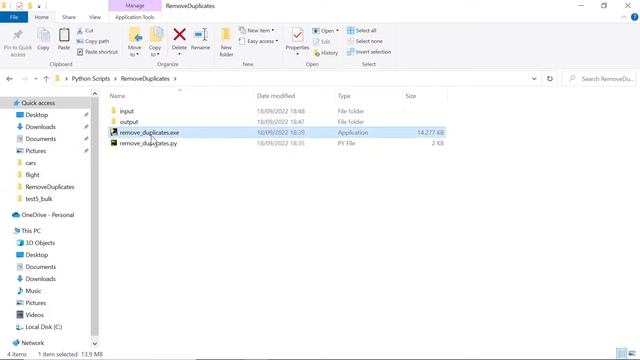640x360 pixels.
Task: Switch to the Home ribbon tab
Action: 42,17
